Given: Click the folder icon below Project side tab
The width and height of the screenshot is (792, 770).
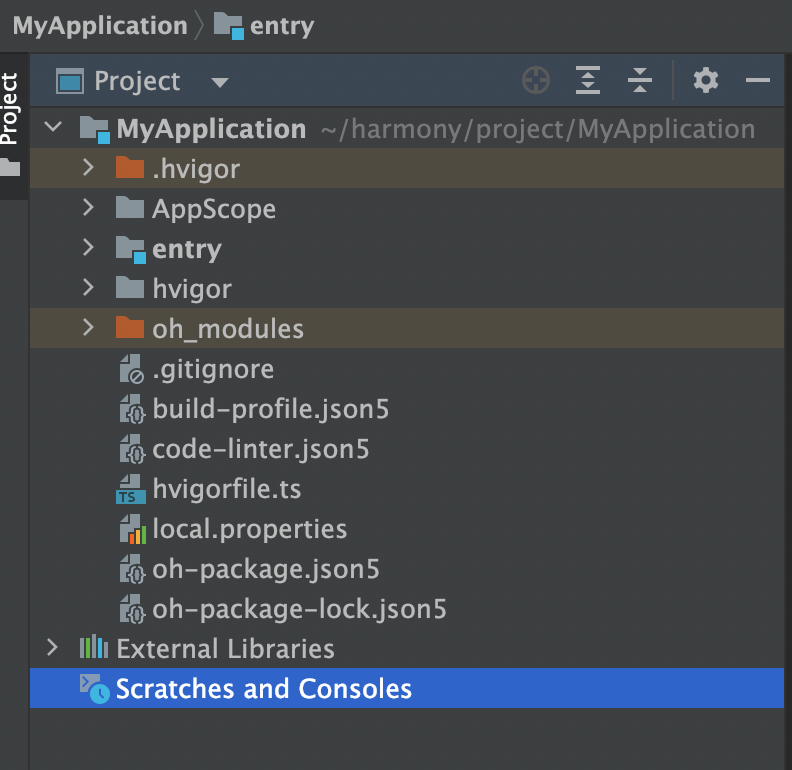Looking at the screenshot, I should pyautogui.click(x=10, y=167).
